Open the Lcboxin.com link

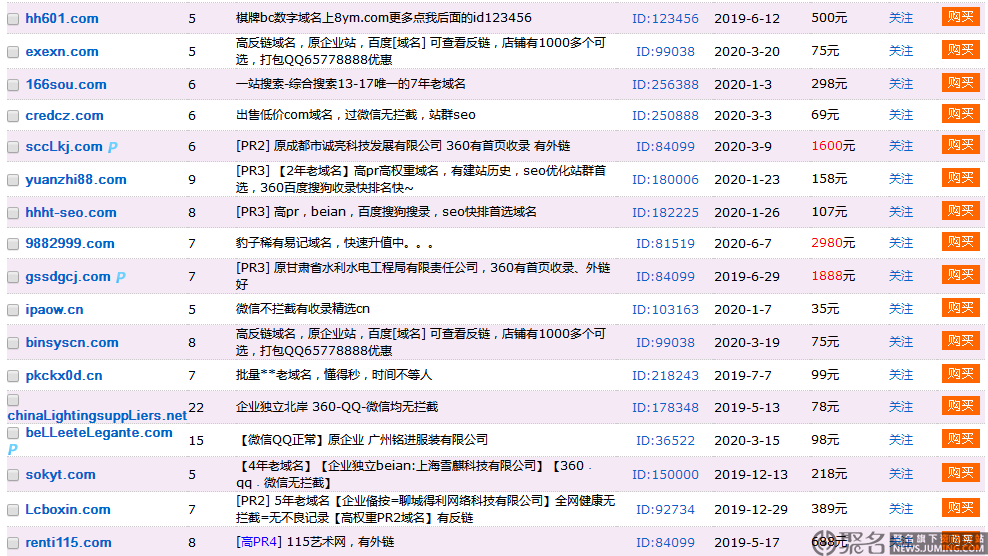(68, 509)
